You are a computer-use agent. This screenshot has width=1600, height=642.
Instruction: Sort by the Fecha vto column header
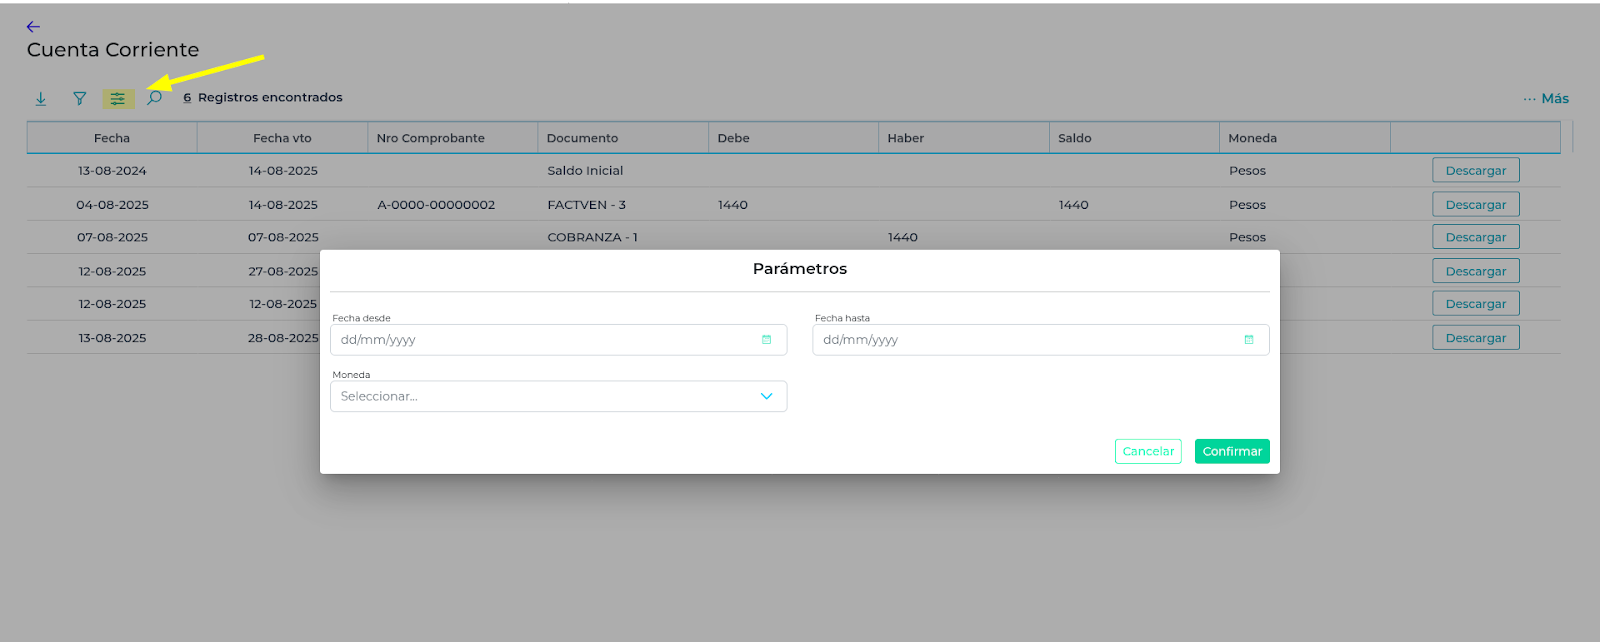click(x=282, y=138)
